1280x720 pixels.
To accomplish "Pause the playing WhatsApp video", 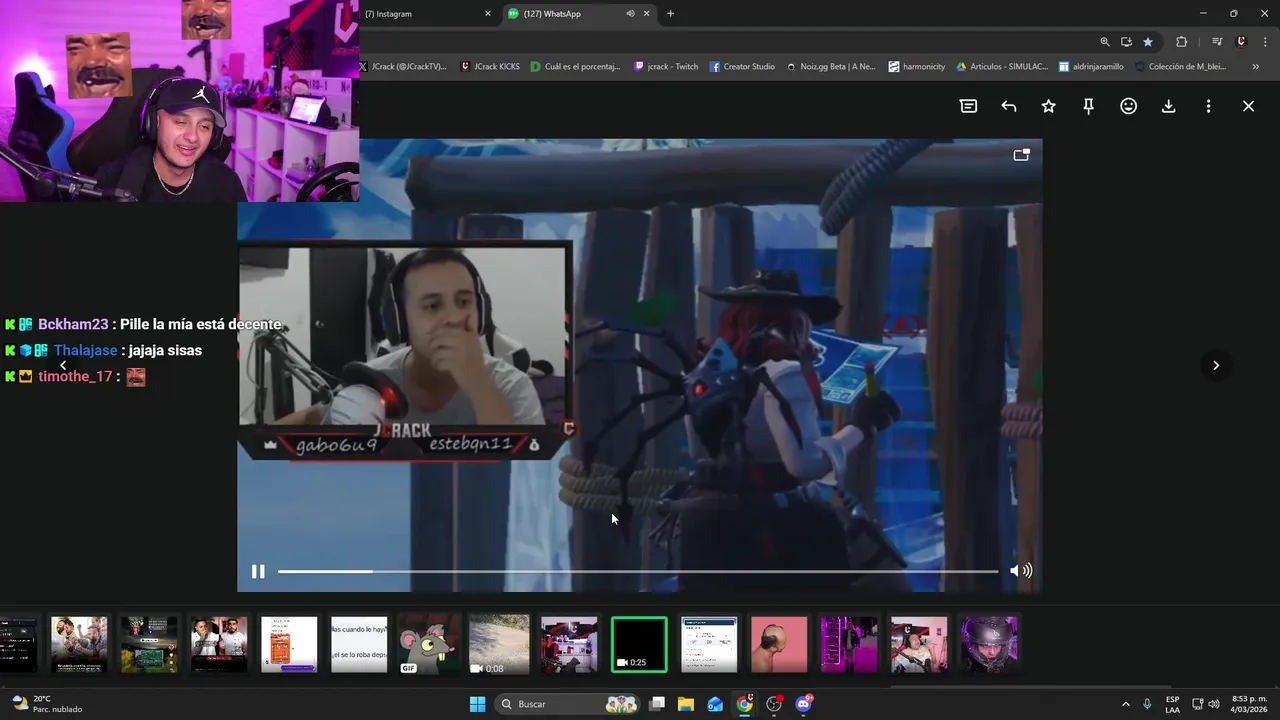I will point(258,571).
